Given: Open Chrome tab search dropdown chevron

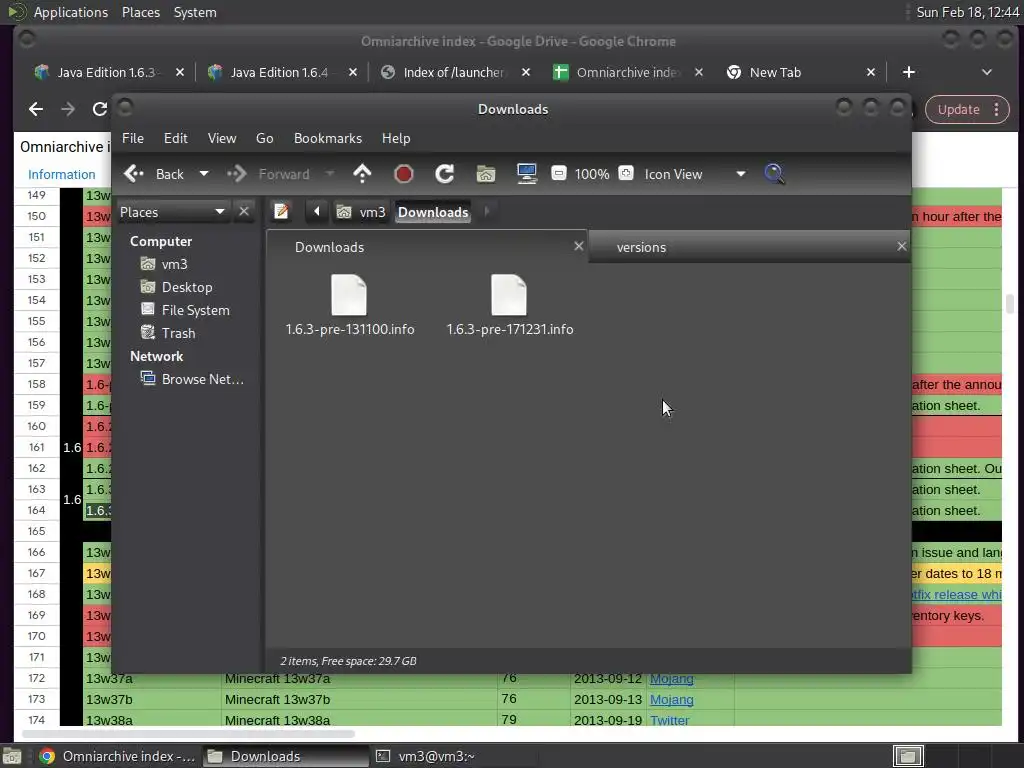Looking at the screenshot, I should point(987,72).
